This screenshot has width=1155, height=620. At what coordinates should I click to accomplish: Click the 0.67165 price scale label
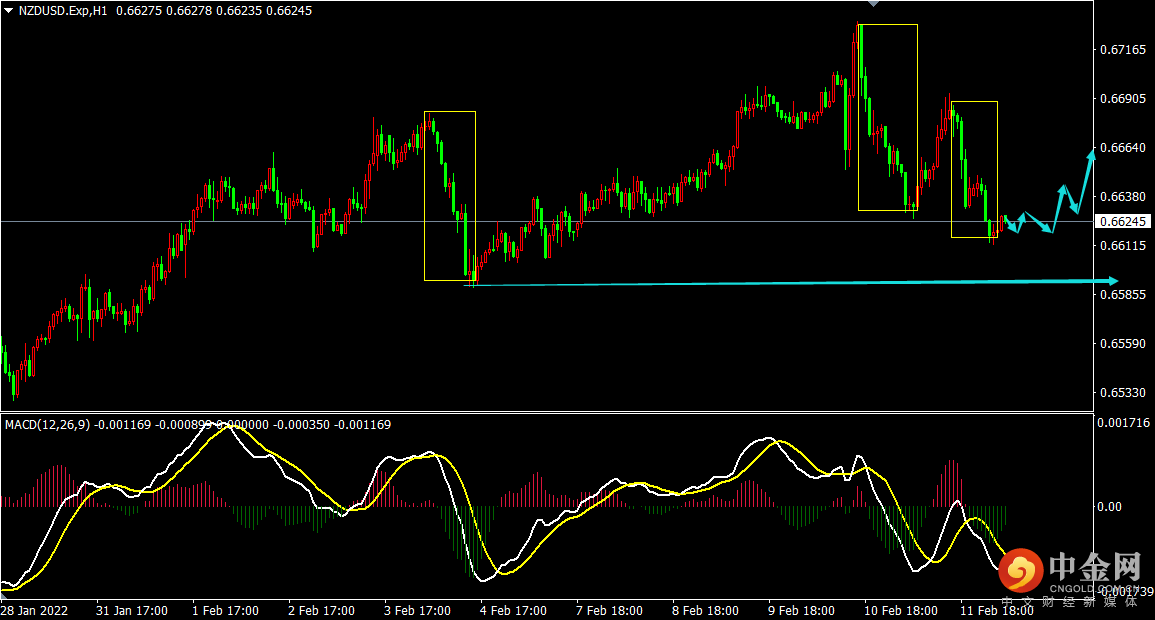pyautogui.click(x=1123, y=50)
